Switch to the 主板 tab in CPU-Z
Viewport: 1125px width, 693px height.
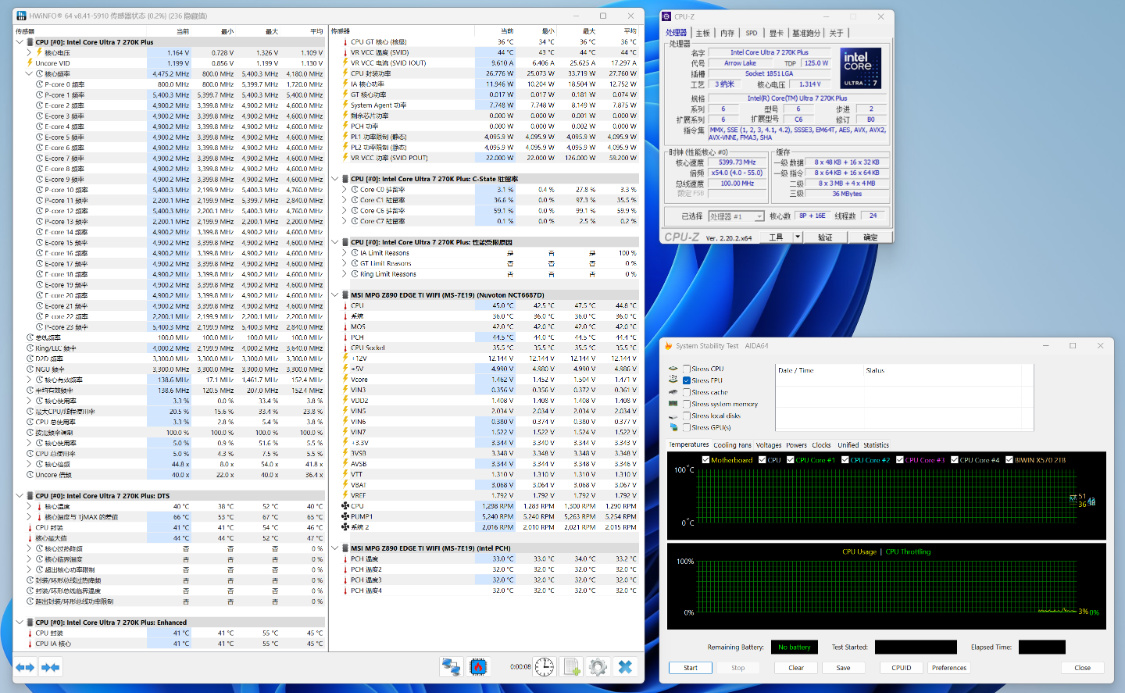point(703,33)
